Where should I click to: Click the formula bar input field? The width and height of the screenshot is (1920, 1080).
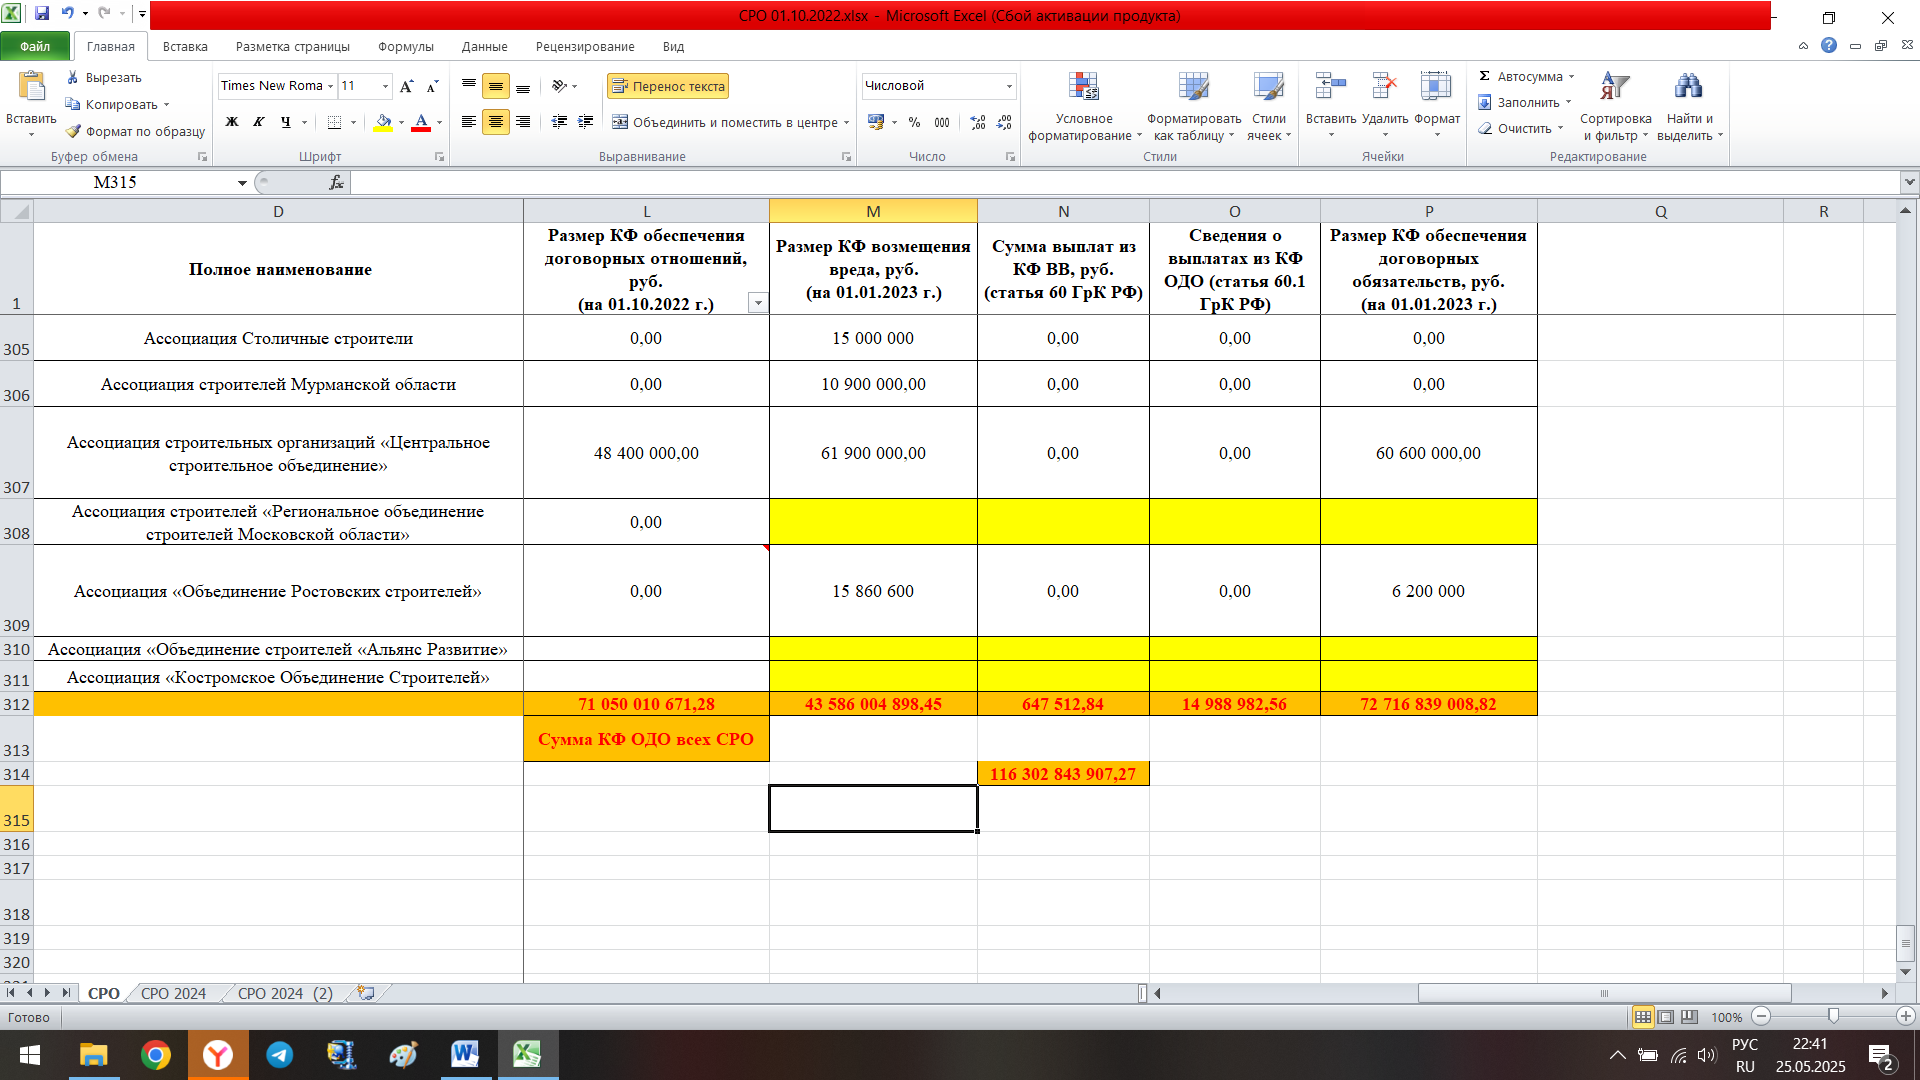[1125, 182]
